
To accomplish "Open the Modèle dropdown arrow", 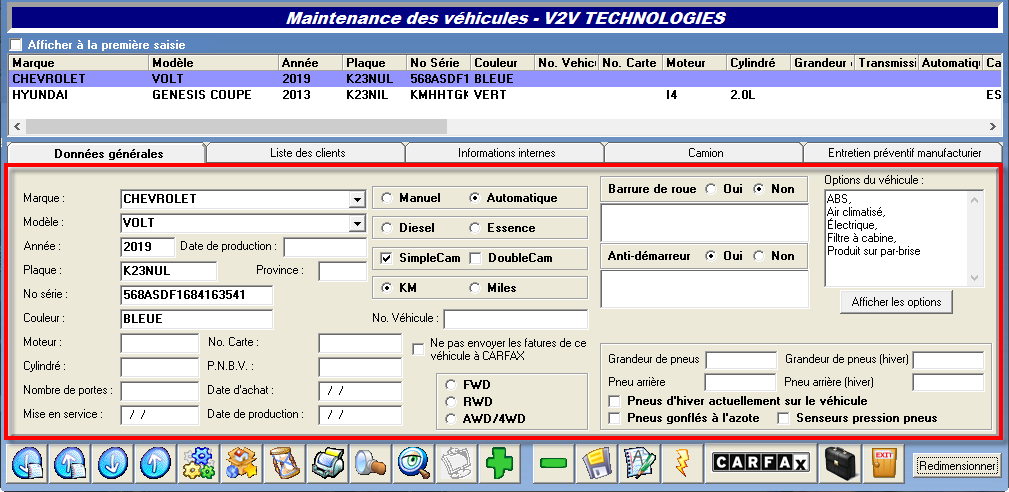I will 358,224.
